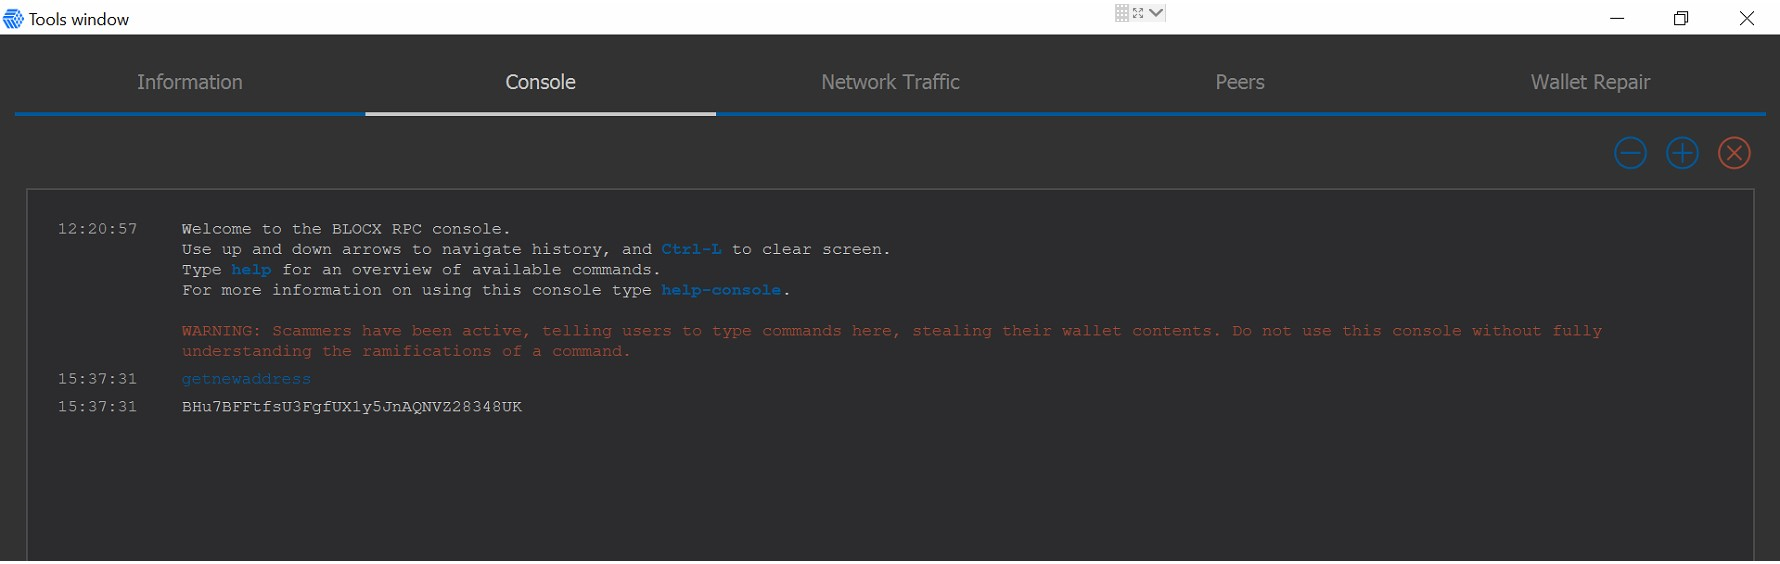Click the help-console link text
This screenshot has width=1780, height=564.
[721, 290]
